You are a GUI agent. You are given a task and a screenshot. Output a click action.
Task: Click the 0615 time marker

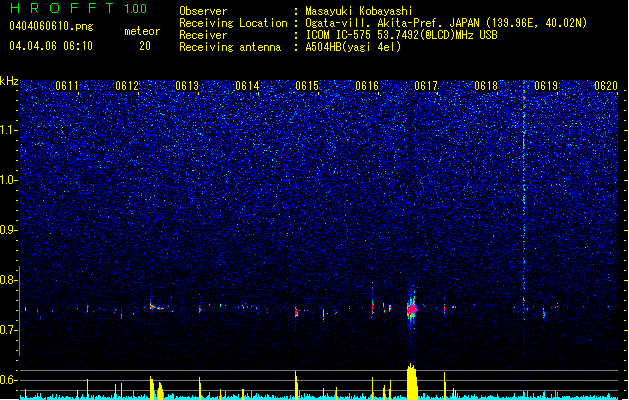click(x=307, y=86)
